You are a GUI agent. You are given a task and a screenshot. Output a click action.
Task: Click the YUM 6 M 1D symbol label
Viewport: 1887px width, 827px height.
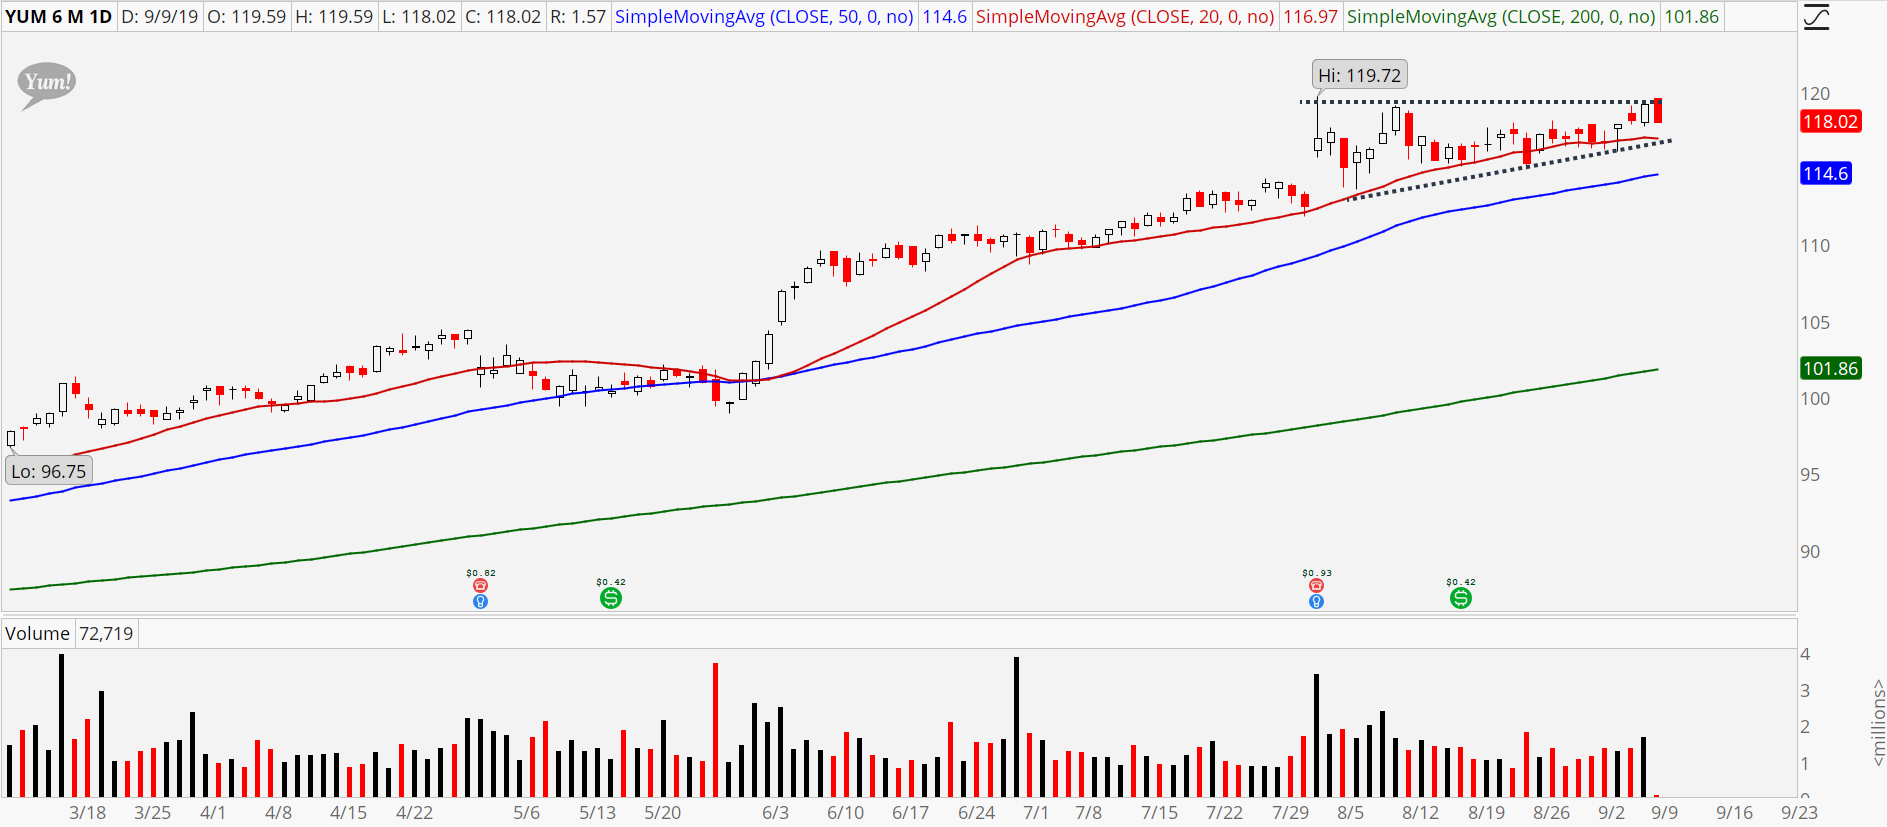click(59, 17)
